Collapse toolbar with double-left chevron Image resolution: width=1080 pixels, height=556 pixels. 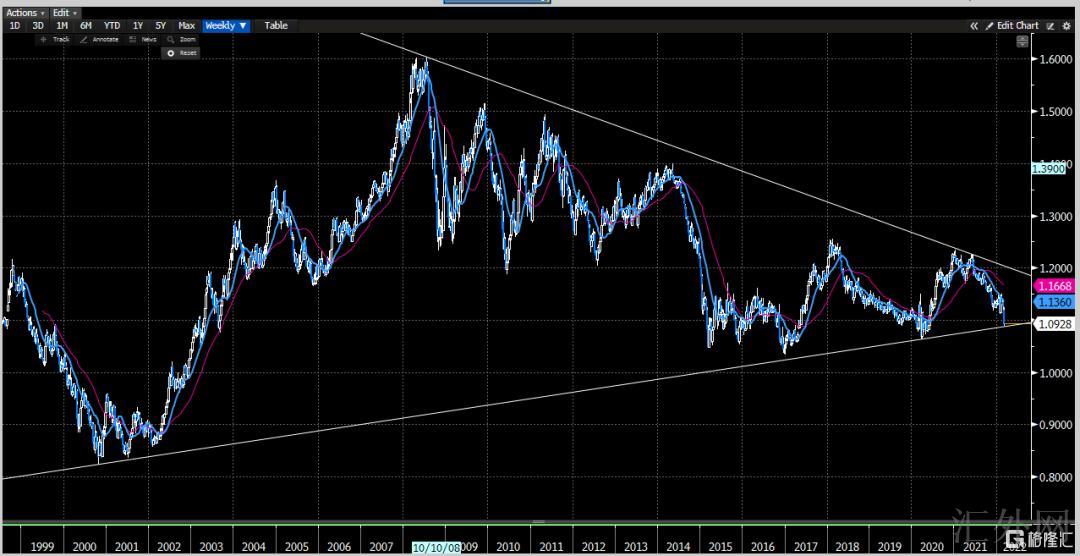coord(973,25)
